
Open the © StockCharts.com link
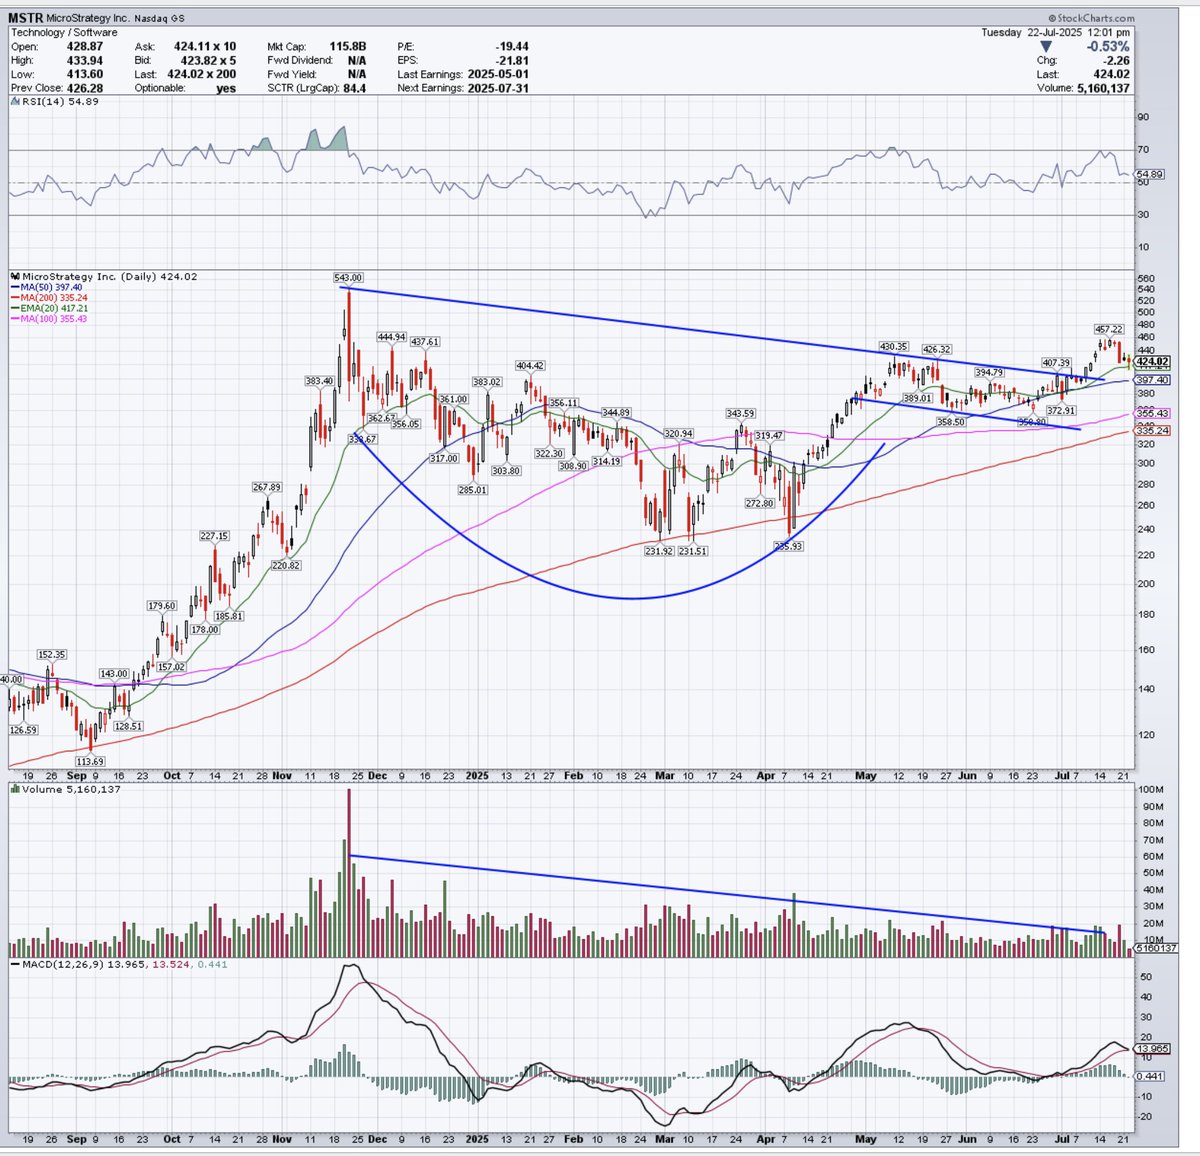pos(1091,19)
